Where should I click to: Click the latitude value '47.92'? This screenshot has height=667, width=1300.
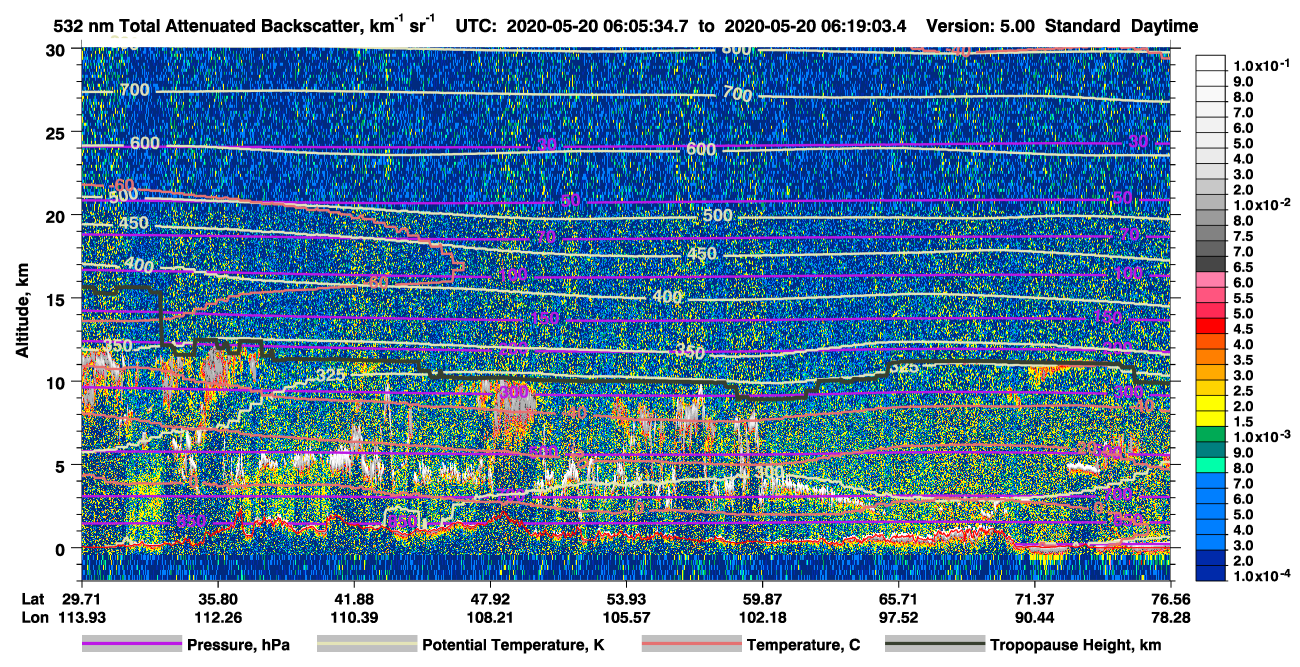point(490,599)
